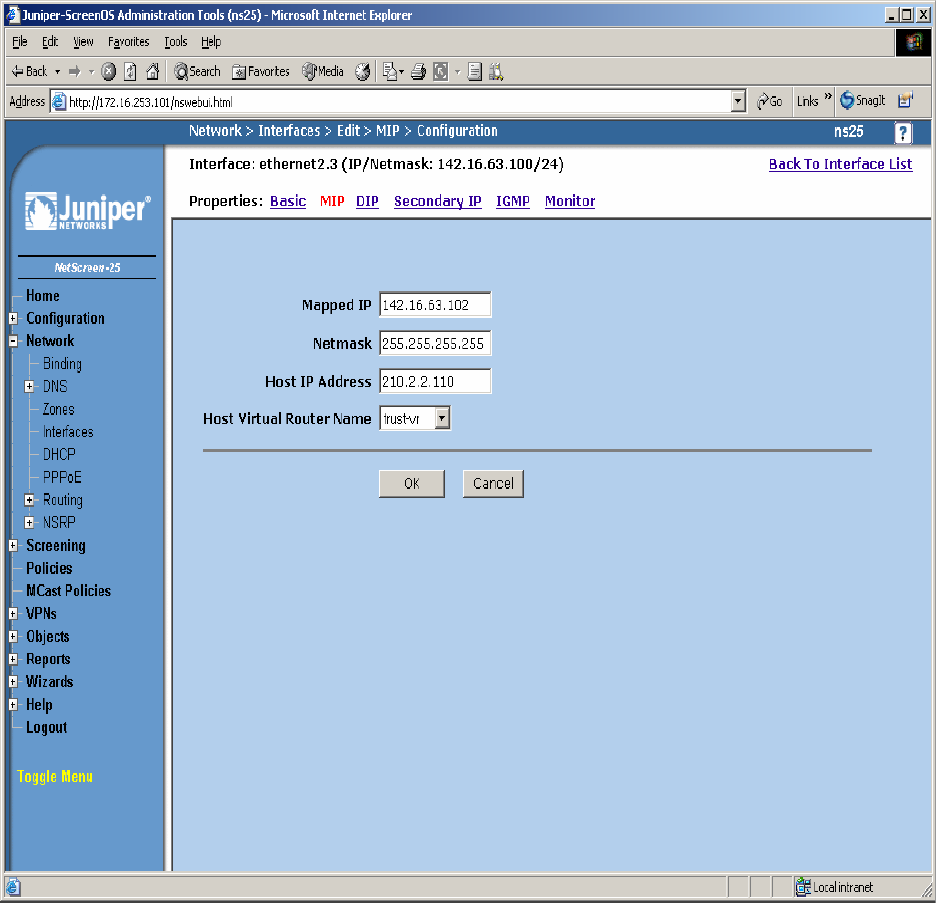Image resolution: width=936 pixels, height=903 pixels.
Task: Open the Media toolbar button
Action: [x=323, y=72]
